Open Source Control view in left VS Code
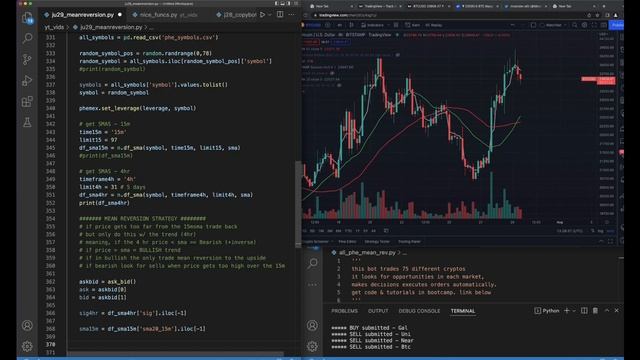 [27, 60]
